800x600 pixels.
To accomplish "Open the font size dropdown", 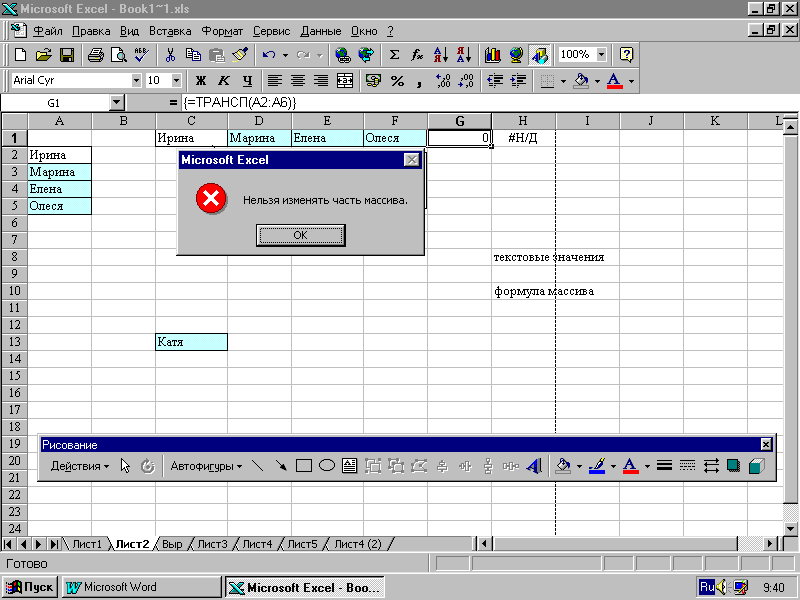I will [x=176, y=81].
